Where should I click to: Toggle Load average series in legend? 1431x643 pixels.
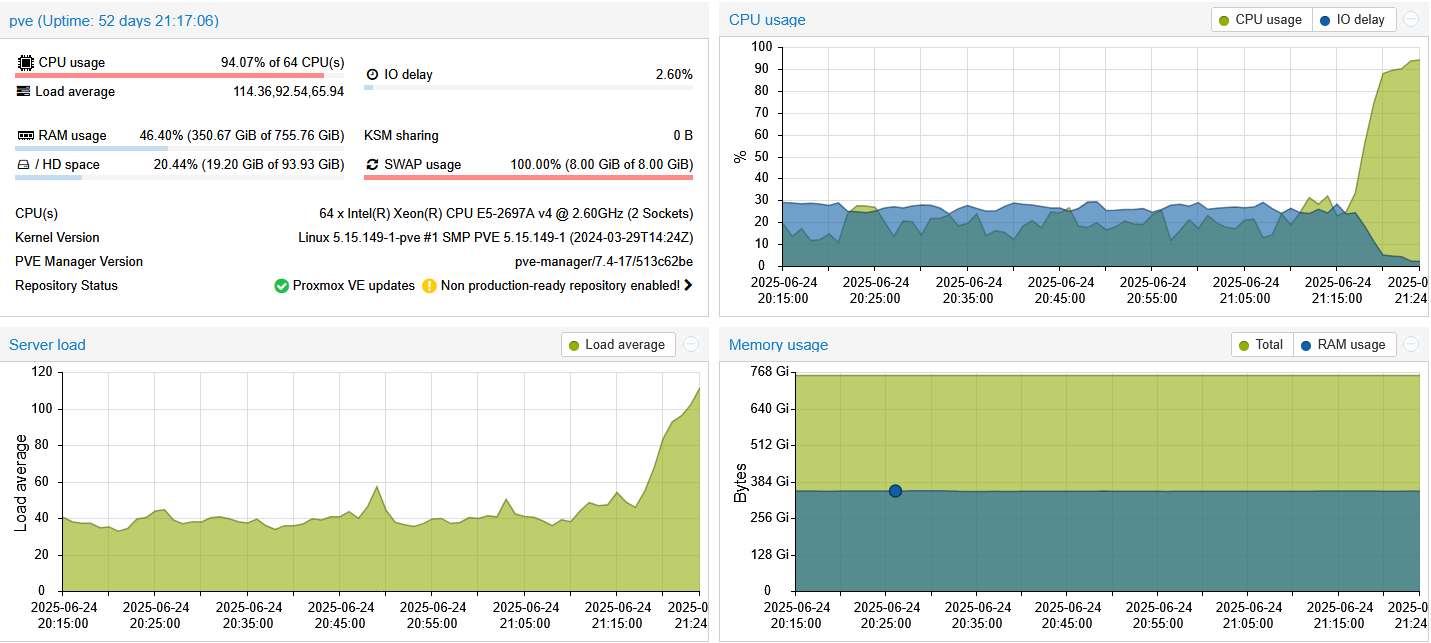(617, 345)
